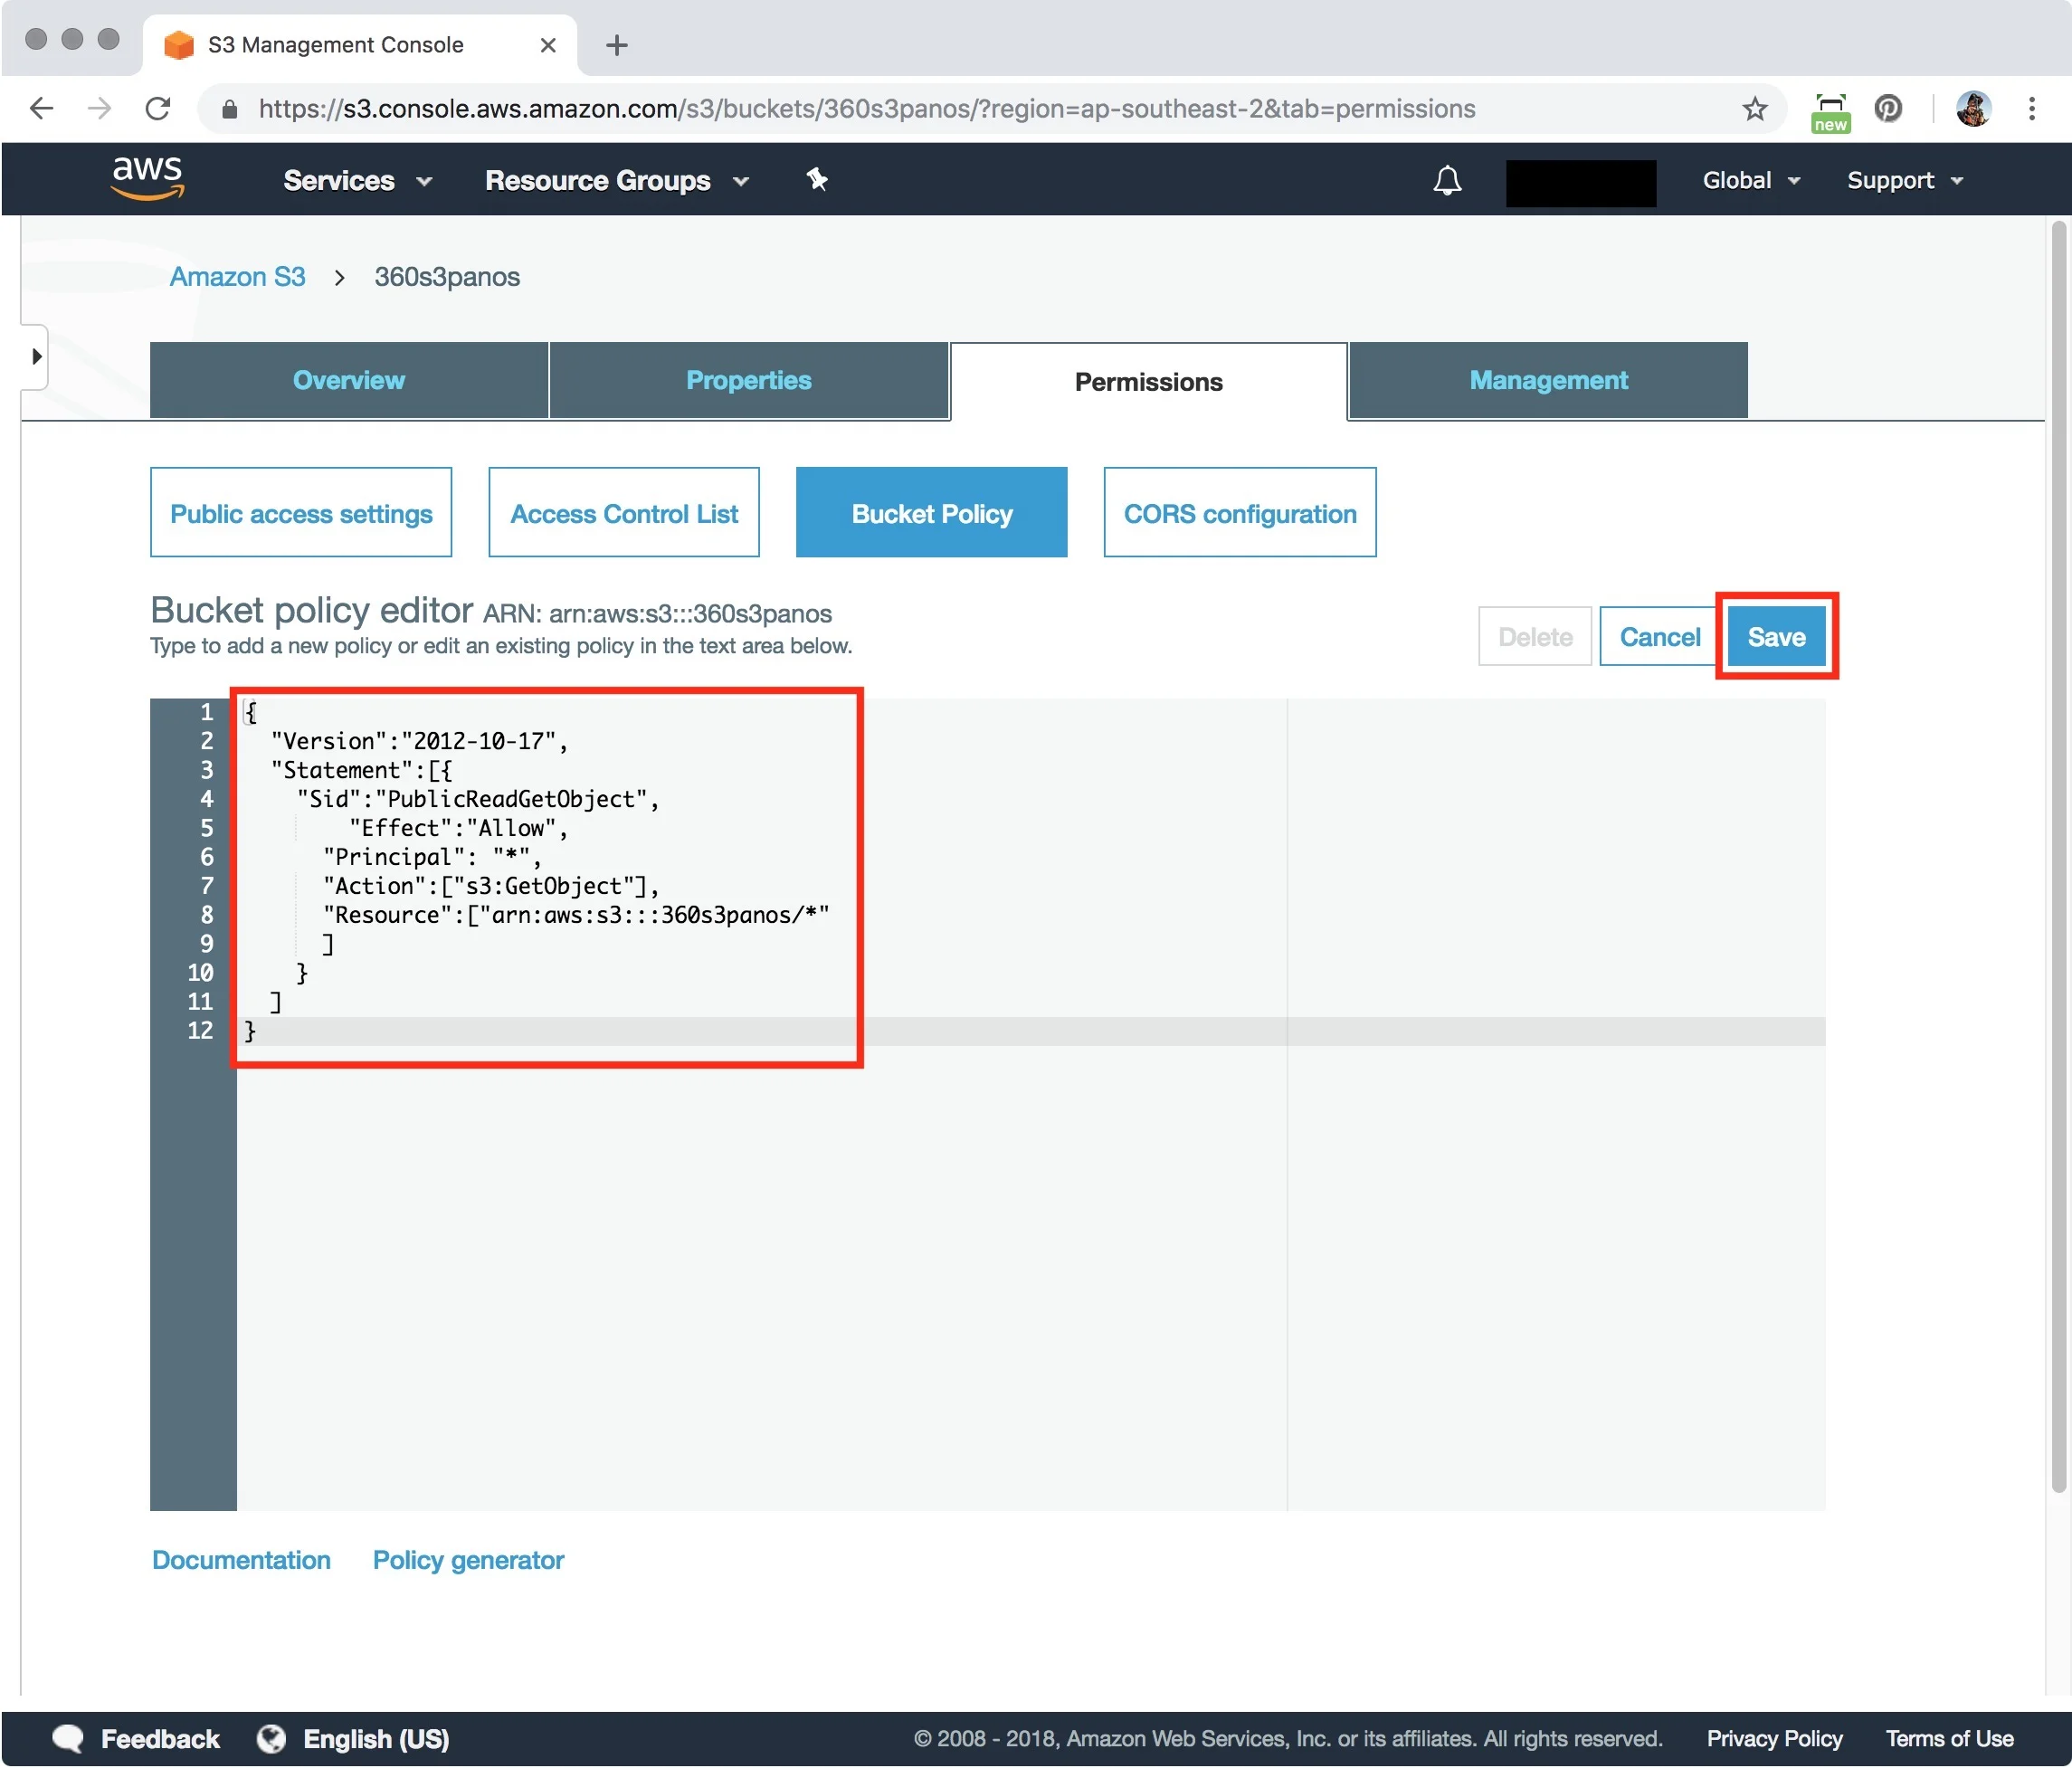Screen dimensions: 2072x1768
Task: Click the Pinterest extension icon
Action: (1887, 108)
